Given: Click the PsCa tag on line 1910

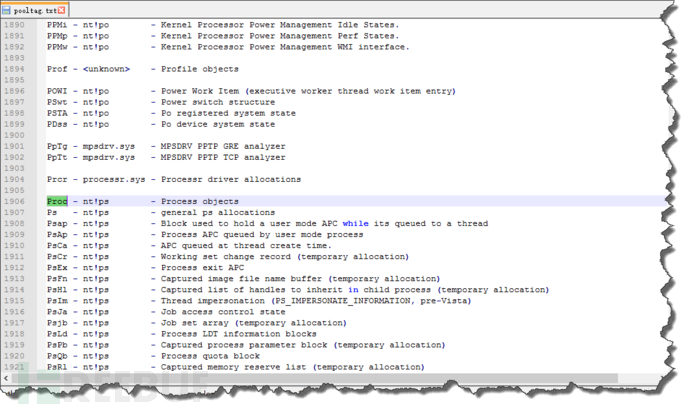Looking at the screenshot, I should pyautogui.click(x=57, y=246).
